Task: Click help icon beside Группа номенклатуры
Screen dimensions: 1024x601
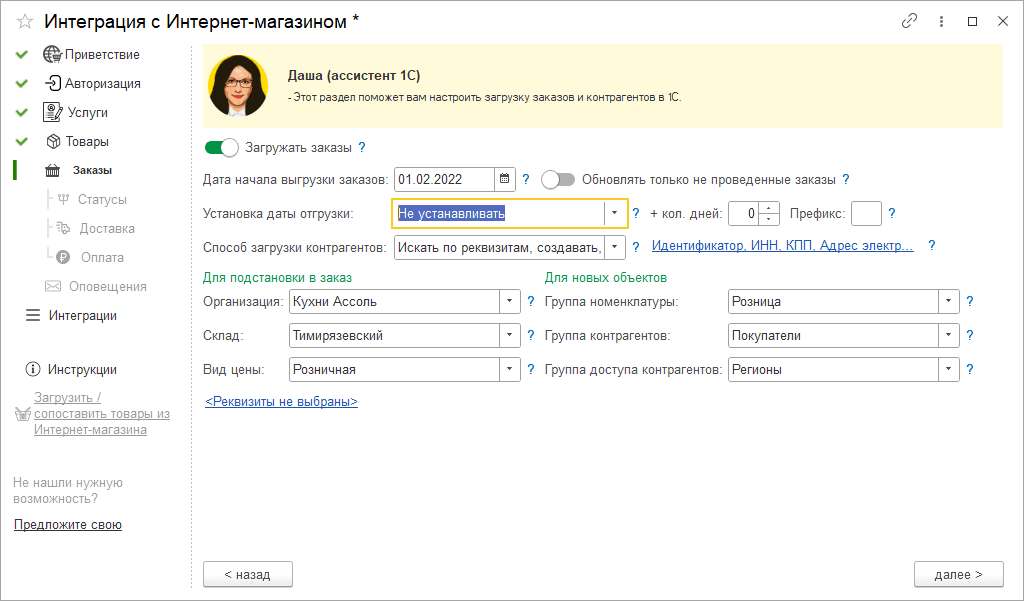Action: pos(969,301)
